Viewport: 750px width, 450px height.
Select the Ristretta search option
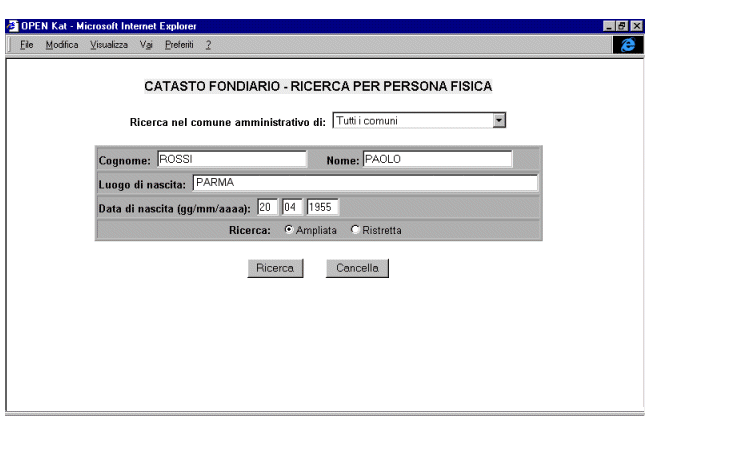tap(354, 230)
